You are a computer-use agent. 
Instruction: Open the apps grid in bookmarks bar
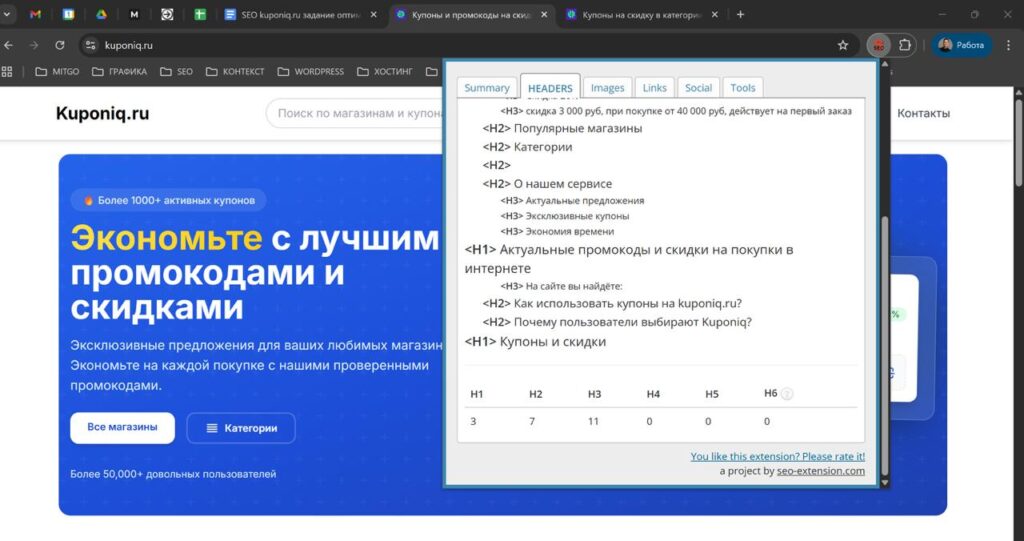point(8,72)
